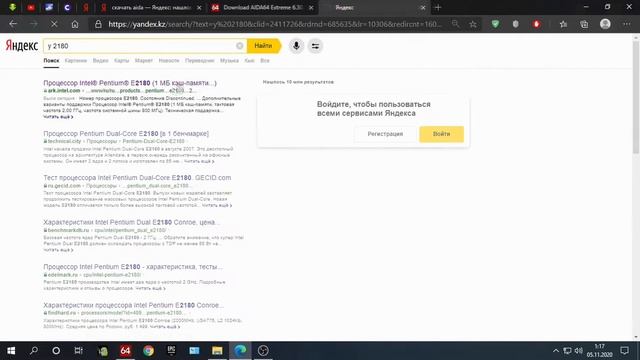640x360 pixels.
Task: Open Windows taskbar search
Action: [34, 351]
